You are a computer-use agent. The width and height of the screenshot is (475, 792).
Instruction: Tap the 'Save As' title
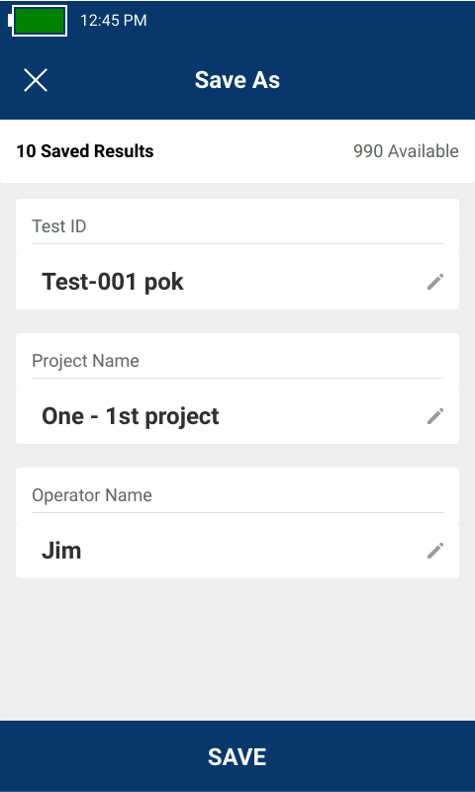[x=238, y=80]
